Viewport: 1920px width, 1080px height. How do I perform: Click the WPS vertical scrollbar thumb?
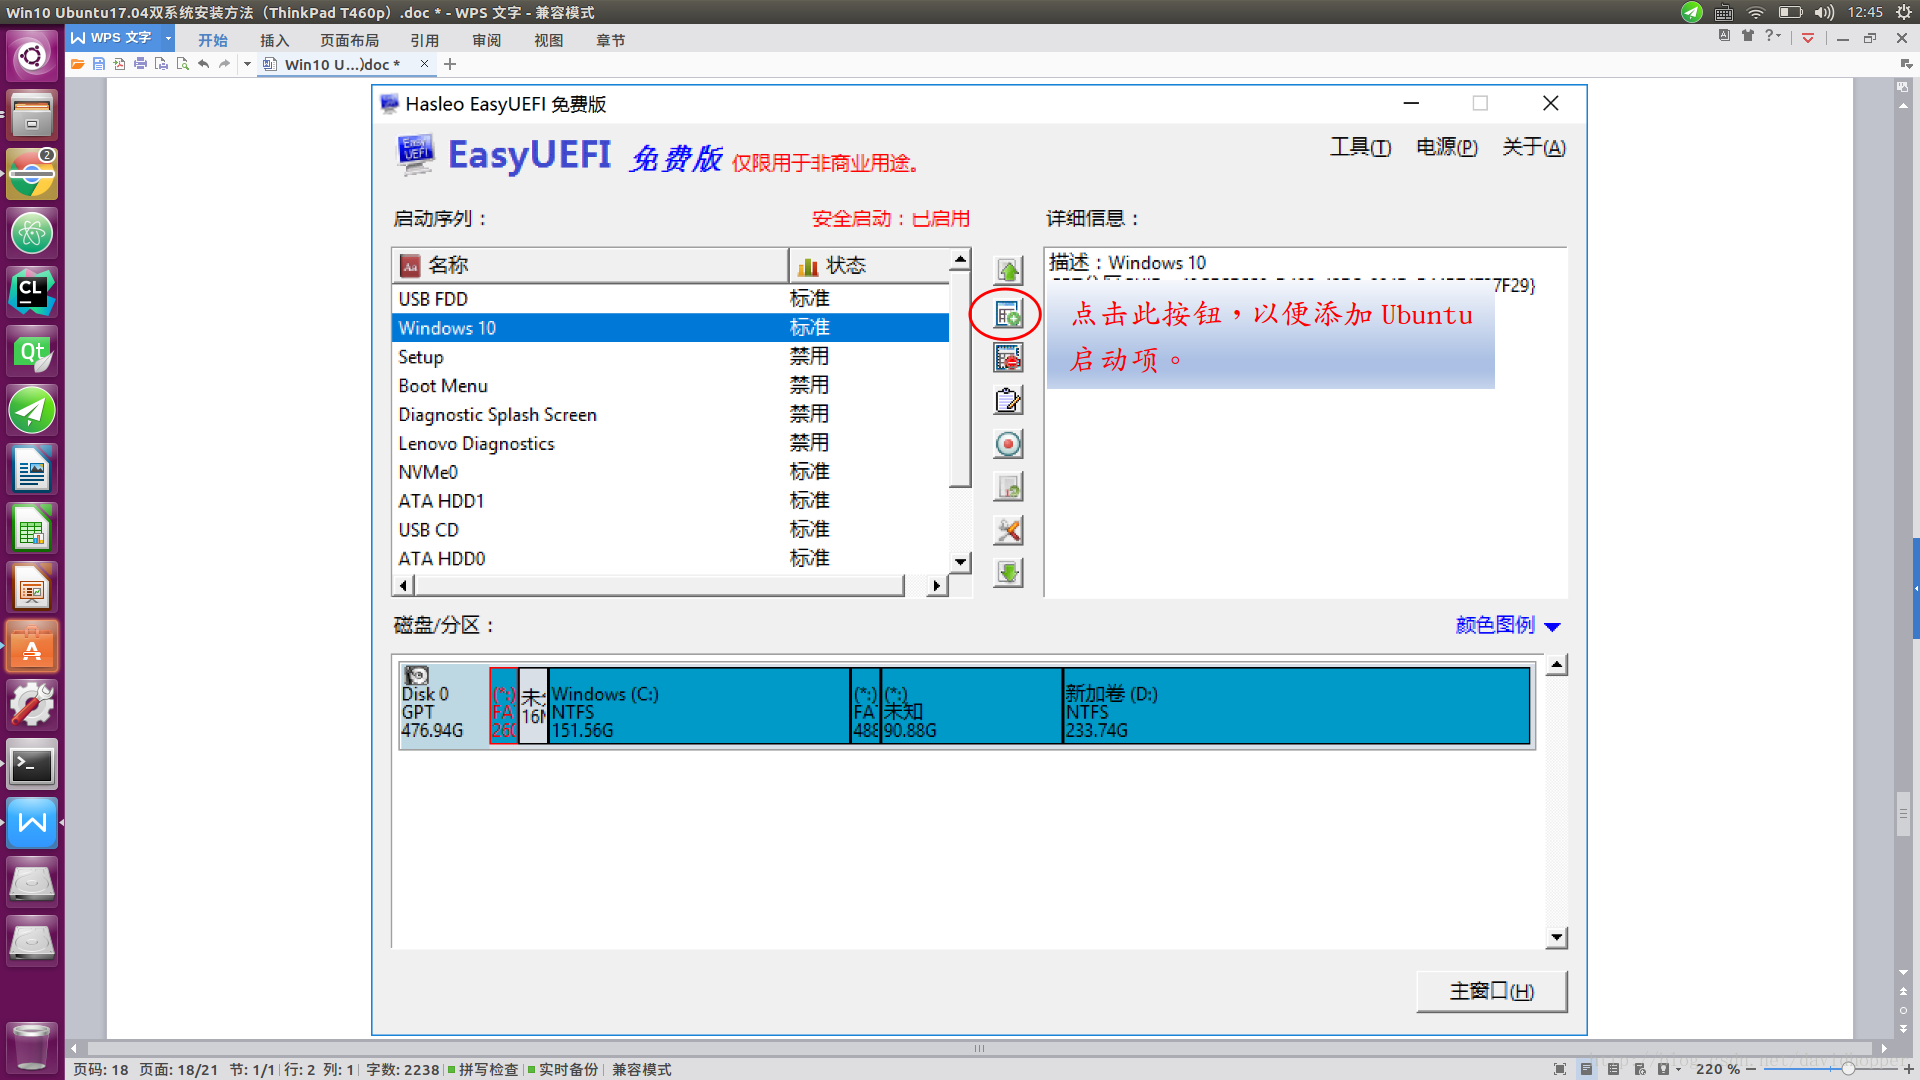click(1903, 814)
